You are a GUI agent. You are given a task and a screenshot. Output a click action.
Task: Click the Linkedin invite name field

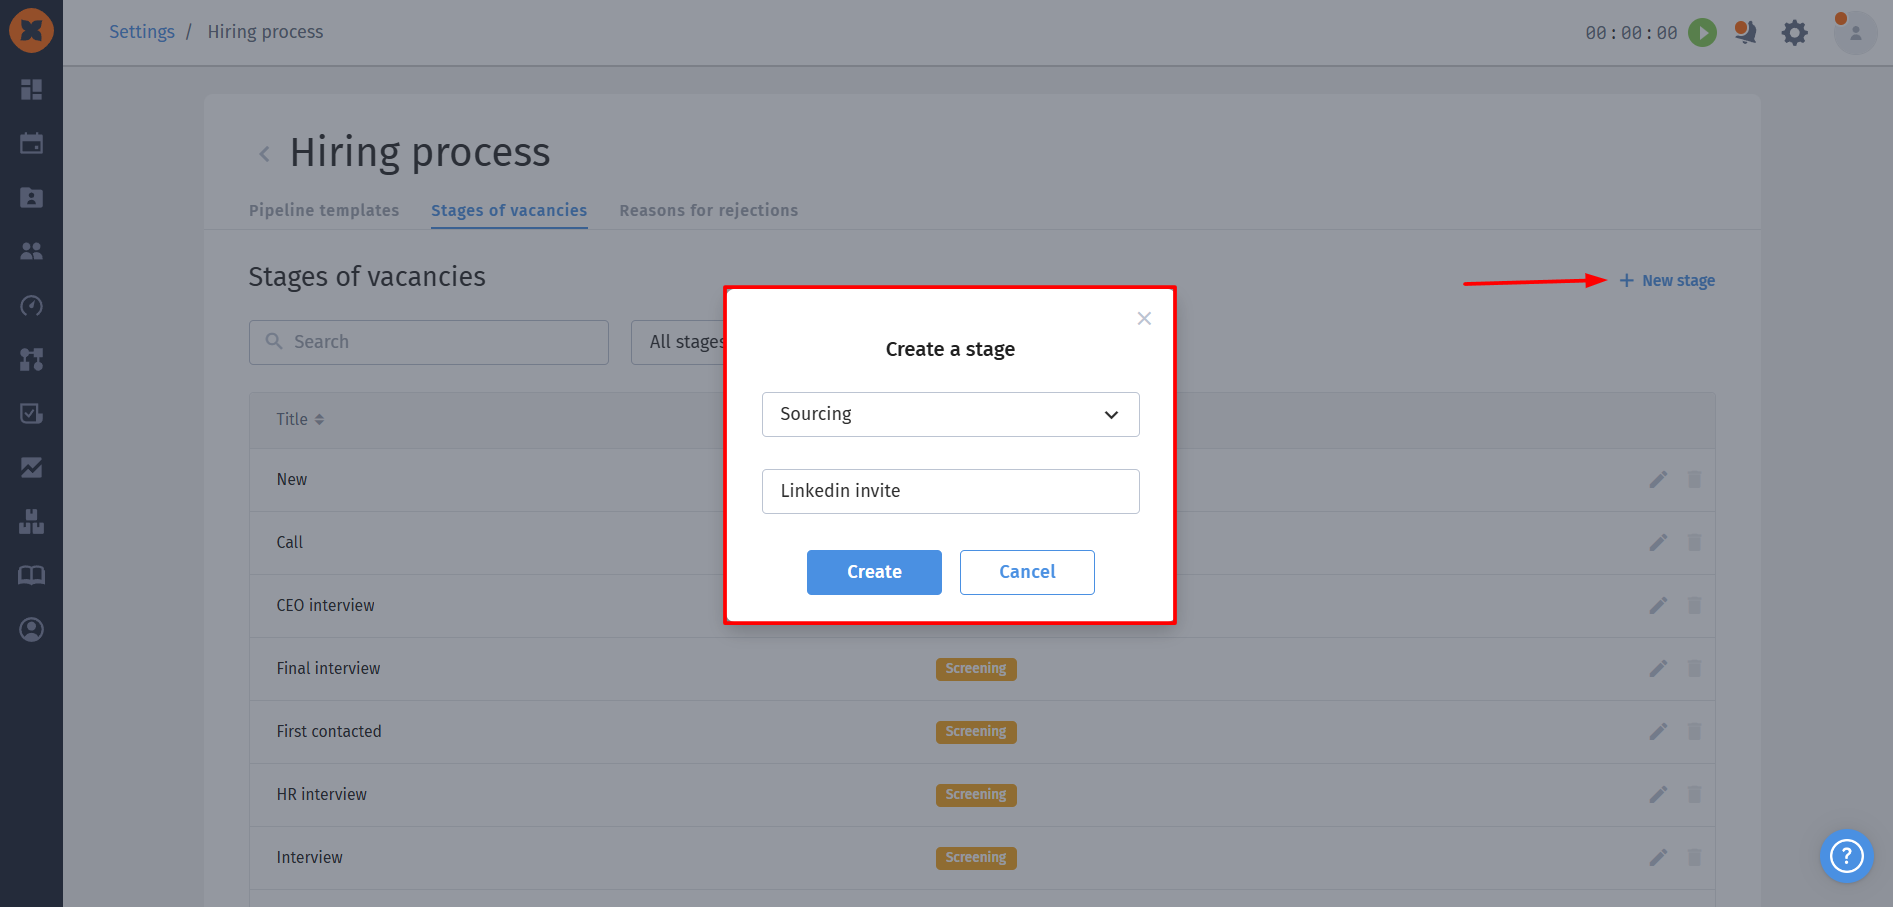coord(950,491)
